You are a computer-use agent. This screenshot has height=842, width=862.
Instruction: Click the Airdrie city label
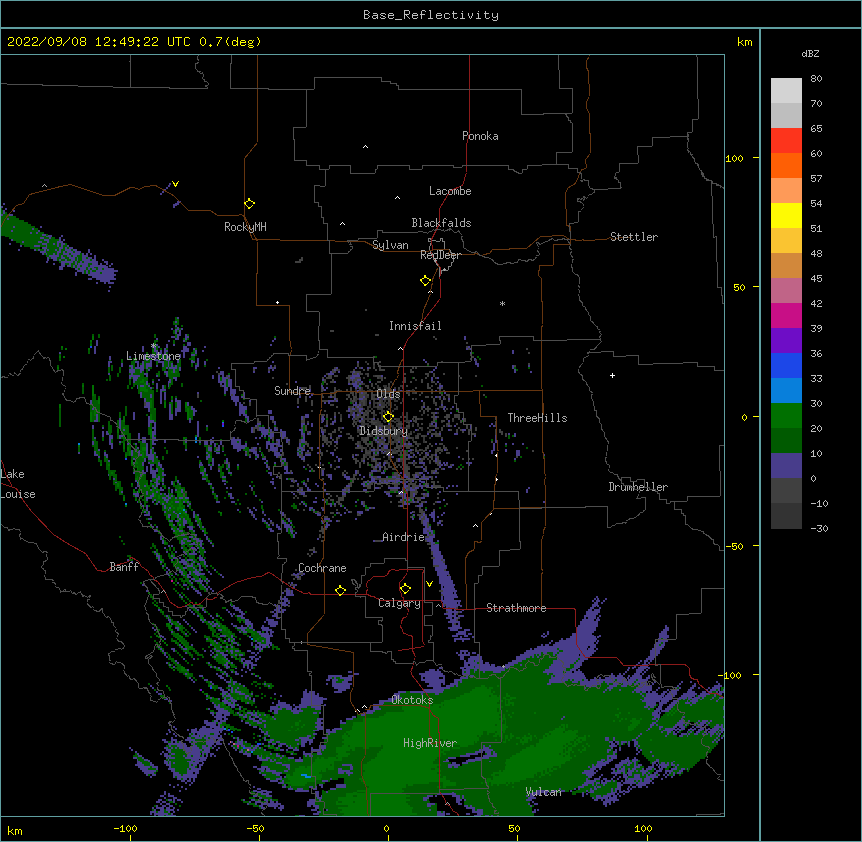coord(403,537)
